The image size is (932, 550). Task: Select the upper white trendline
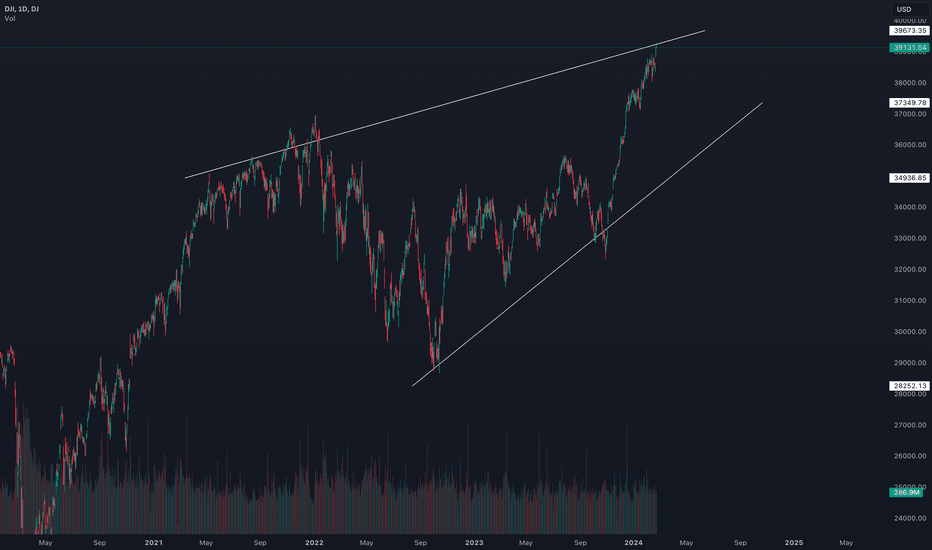[x=445, y=104]
